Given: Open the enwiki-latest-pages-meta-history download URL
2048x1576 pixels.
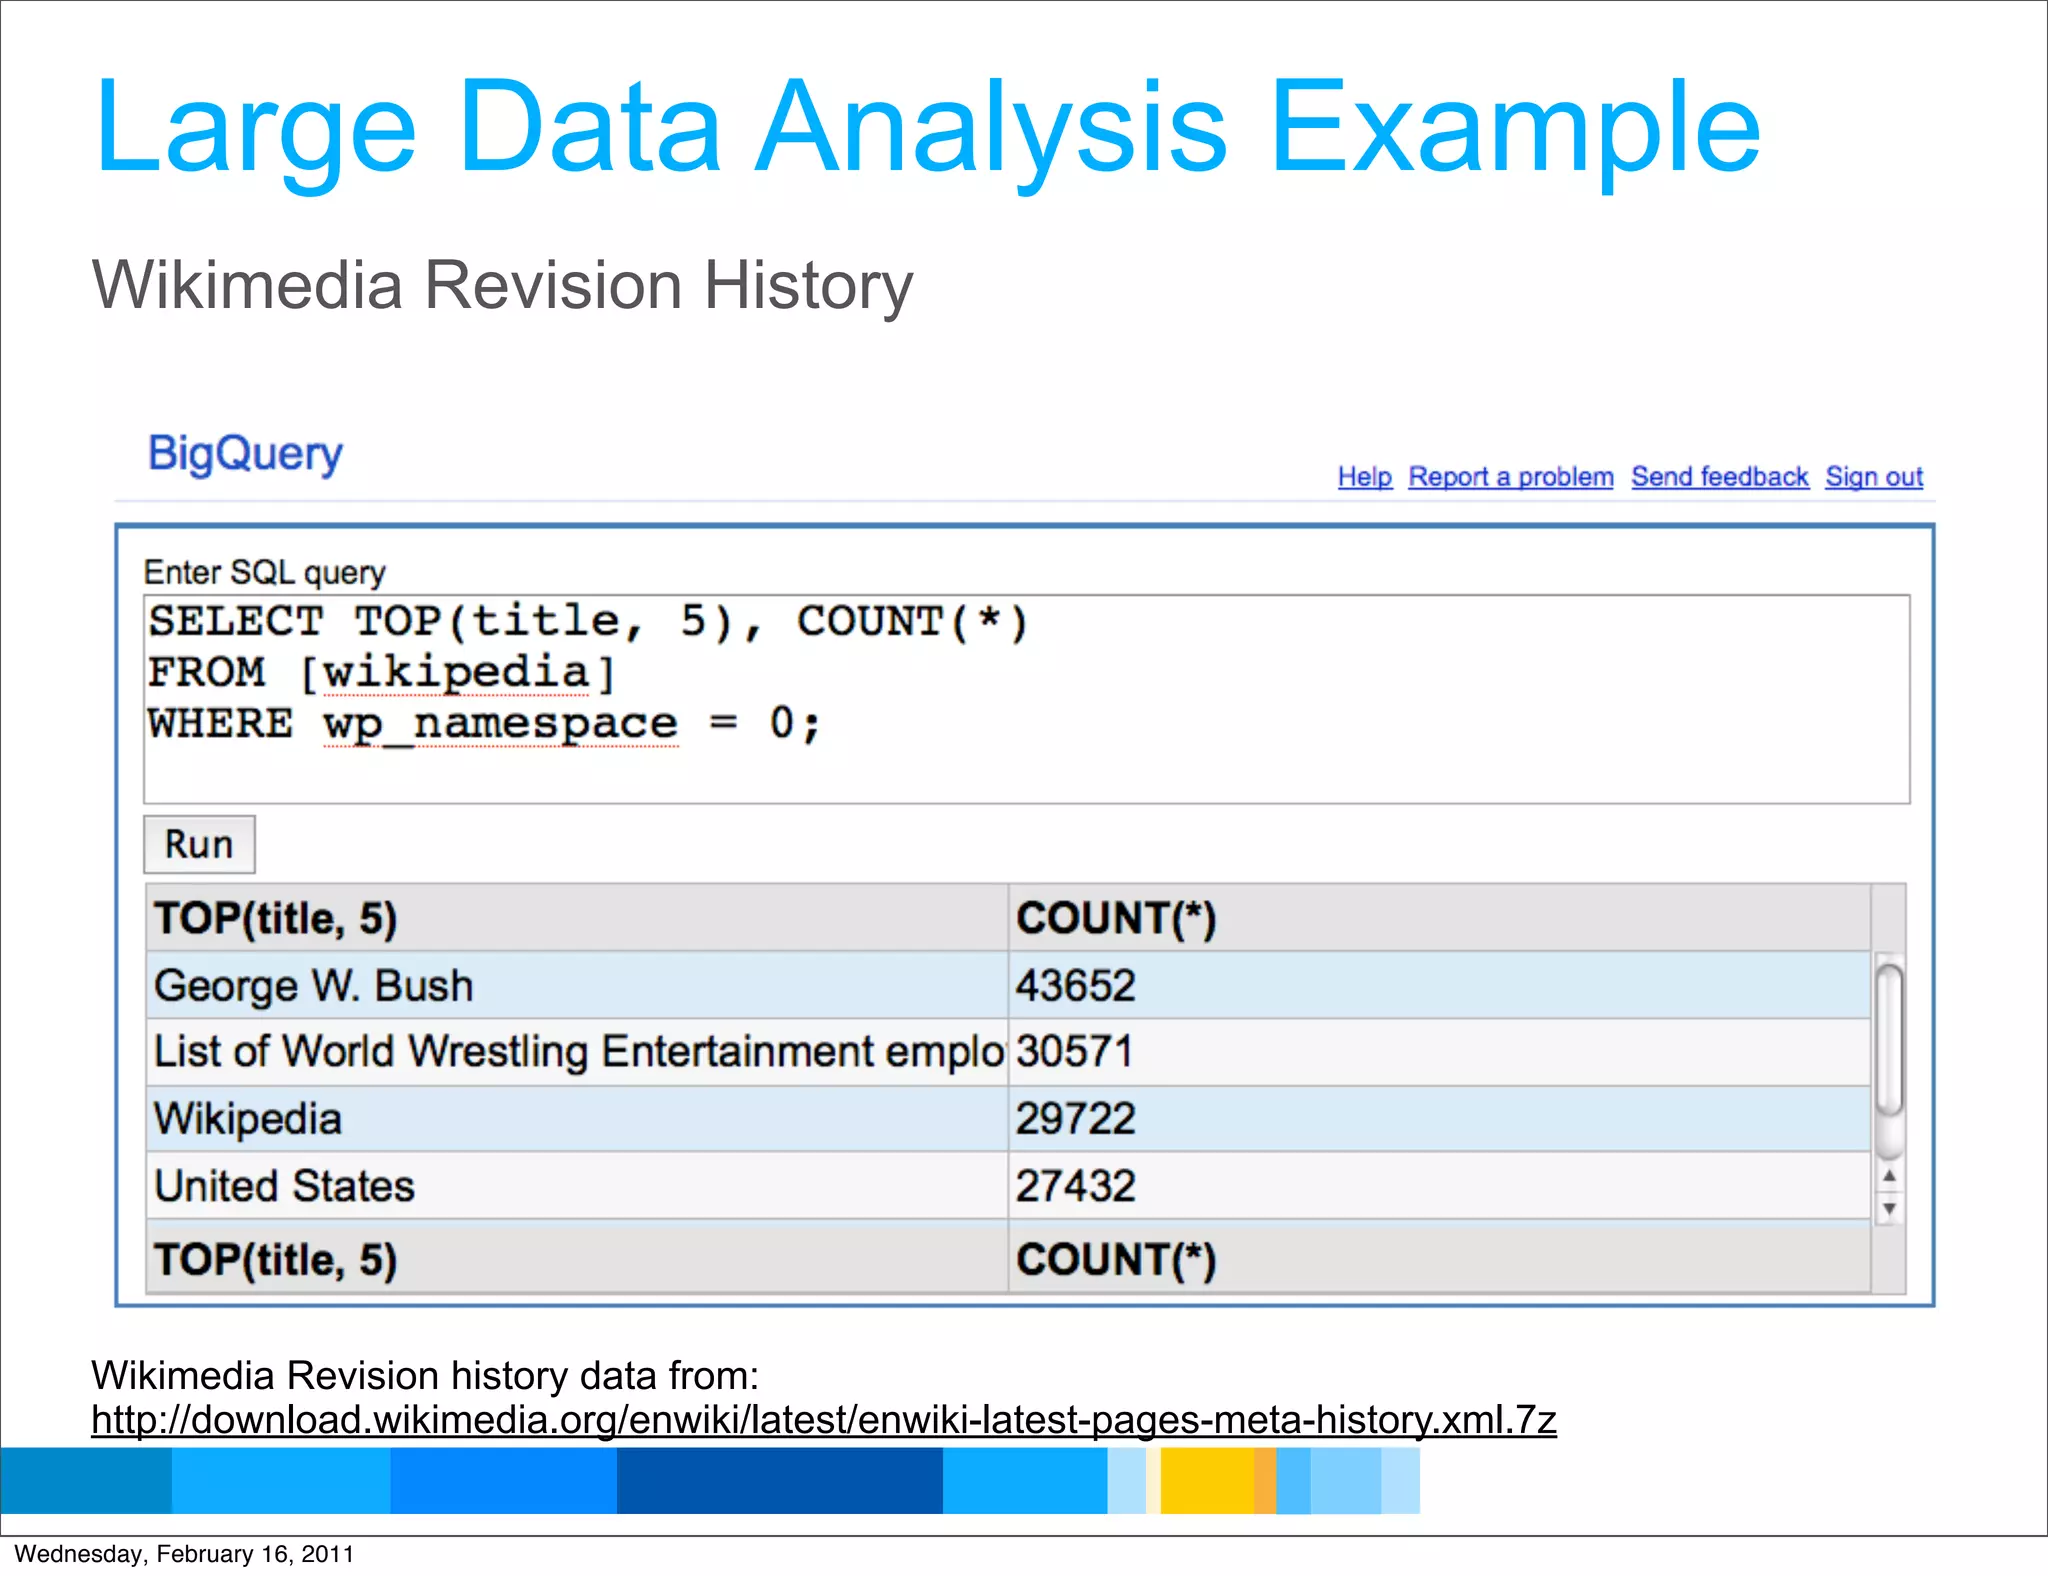Looking at the screenshot, I should tap(824, 1420).
